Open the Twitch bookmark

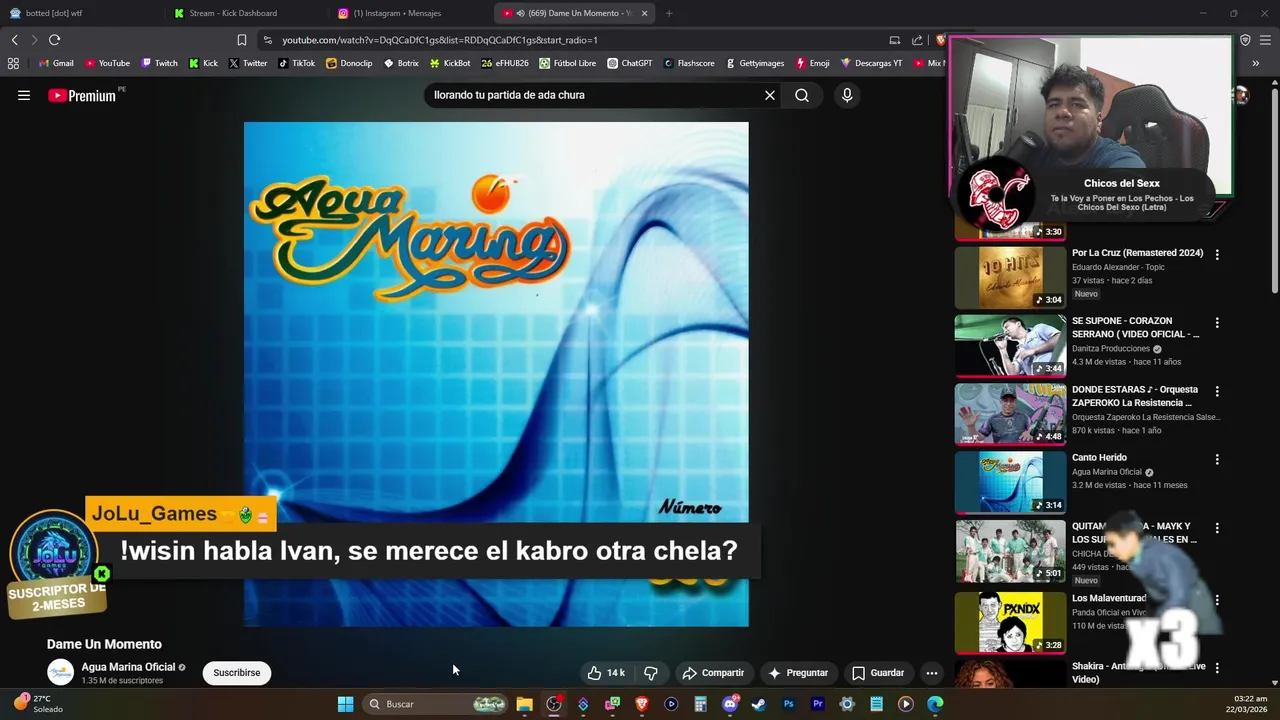coord(159,63)
